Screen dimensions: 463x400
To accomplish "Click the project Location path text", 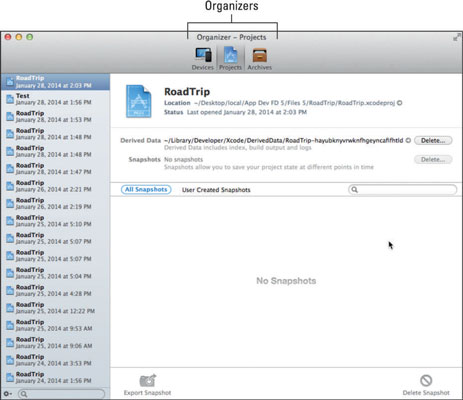I will [x=295, y=103].
